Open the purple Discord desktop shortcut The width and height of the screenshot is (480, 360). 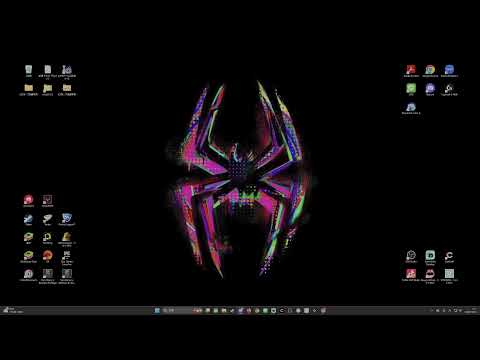(430, 89)
